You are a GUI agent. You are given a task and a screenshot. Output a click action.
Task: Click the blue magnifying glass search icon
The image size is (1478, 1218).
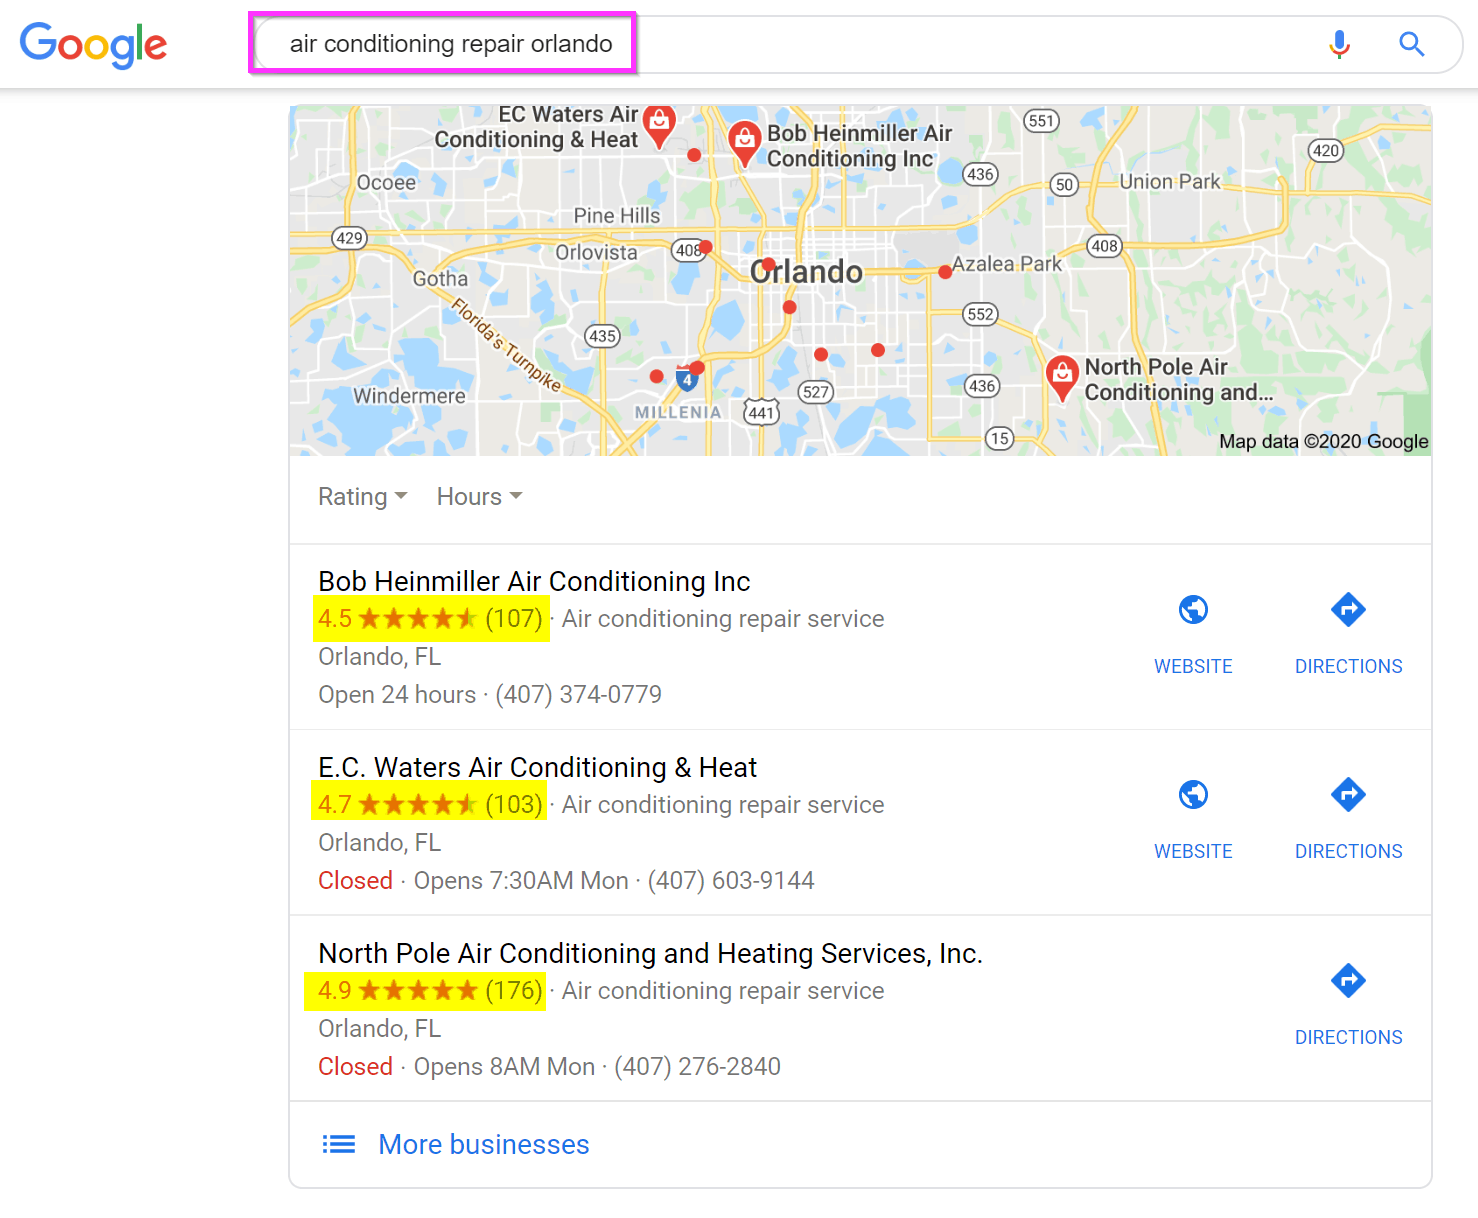[x=1411, y=44]
